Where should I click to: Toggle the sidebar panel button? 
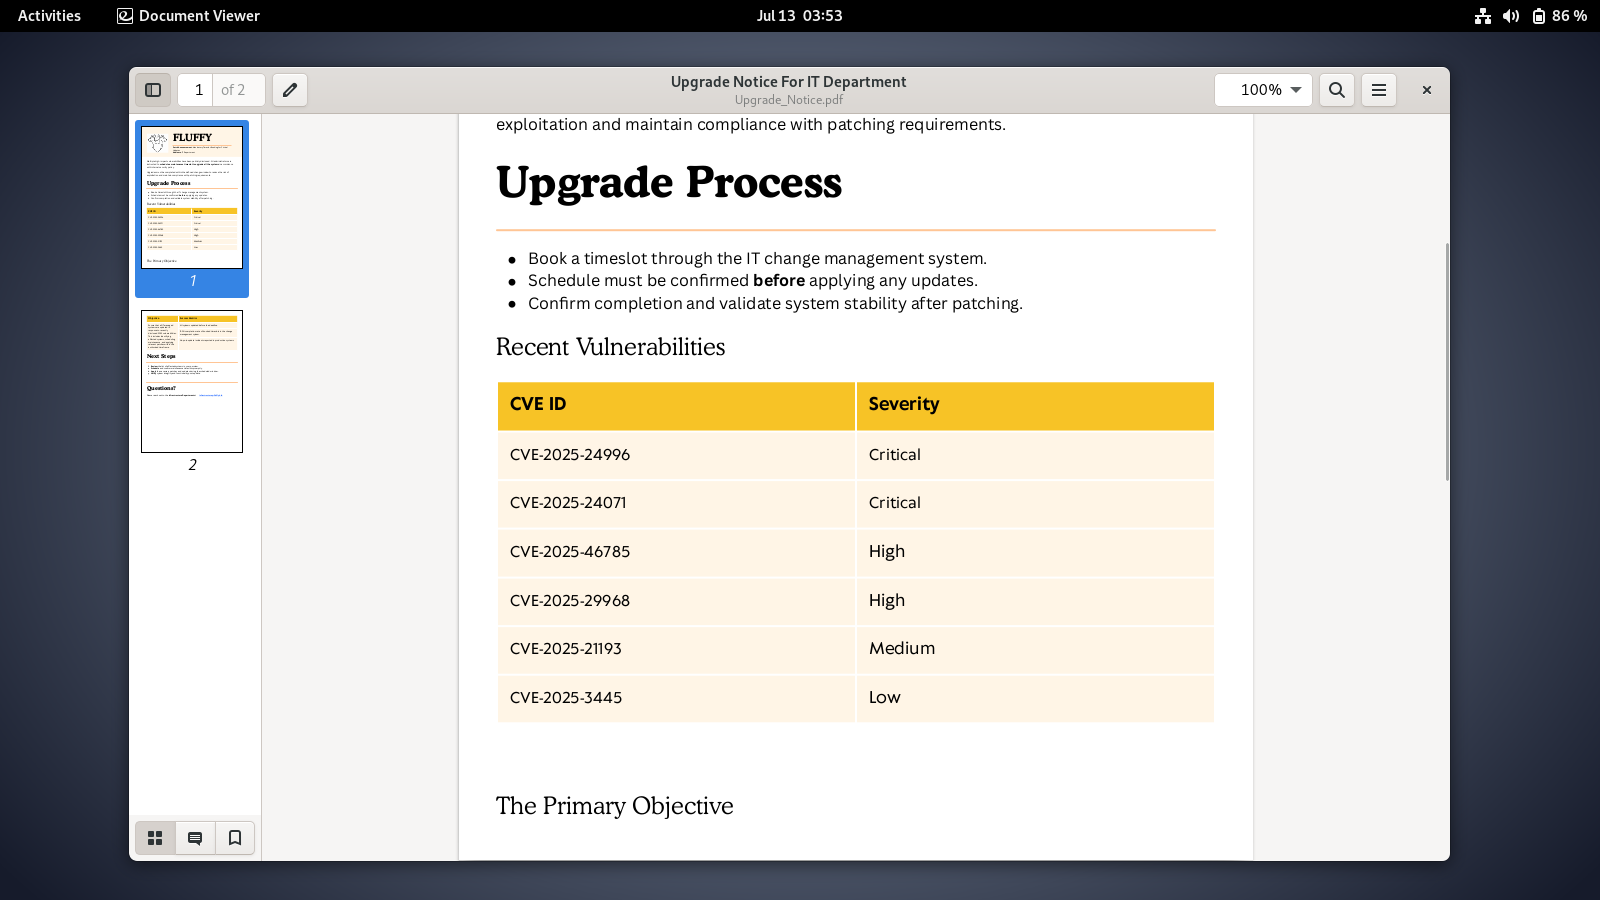[153, 90]
